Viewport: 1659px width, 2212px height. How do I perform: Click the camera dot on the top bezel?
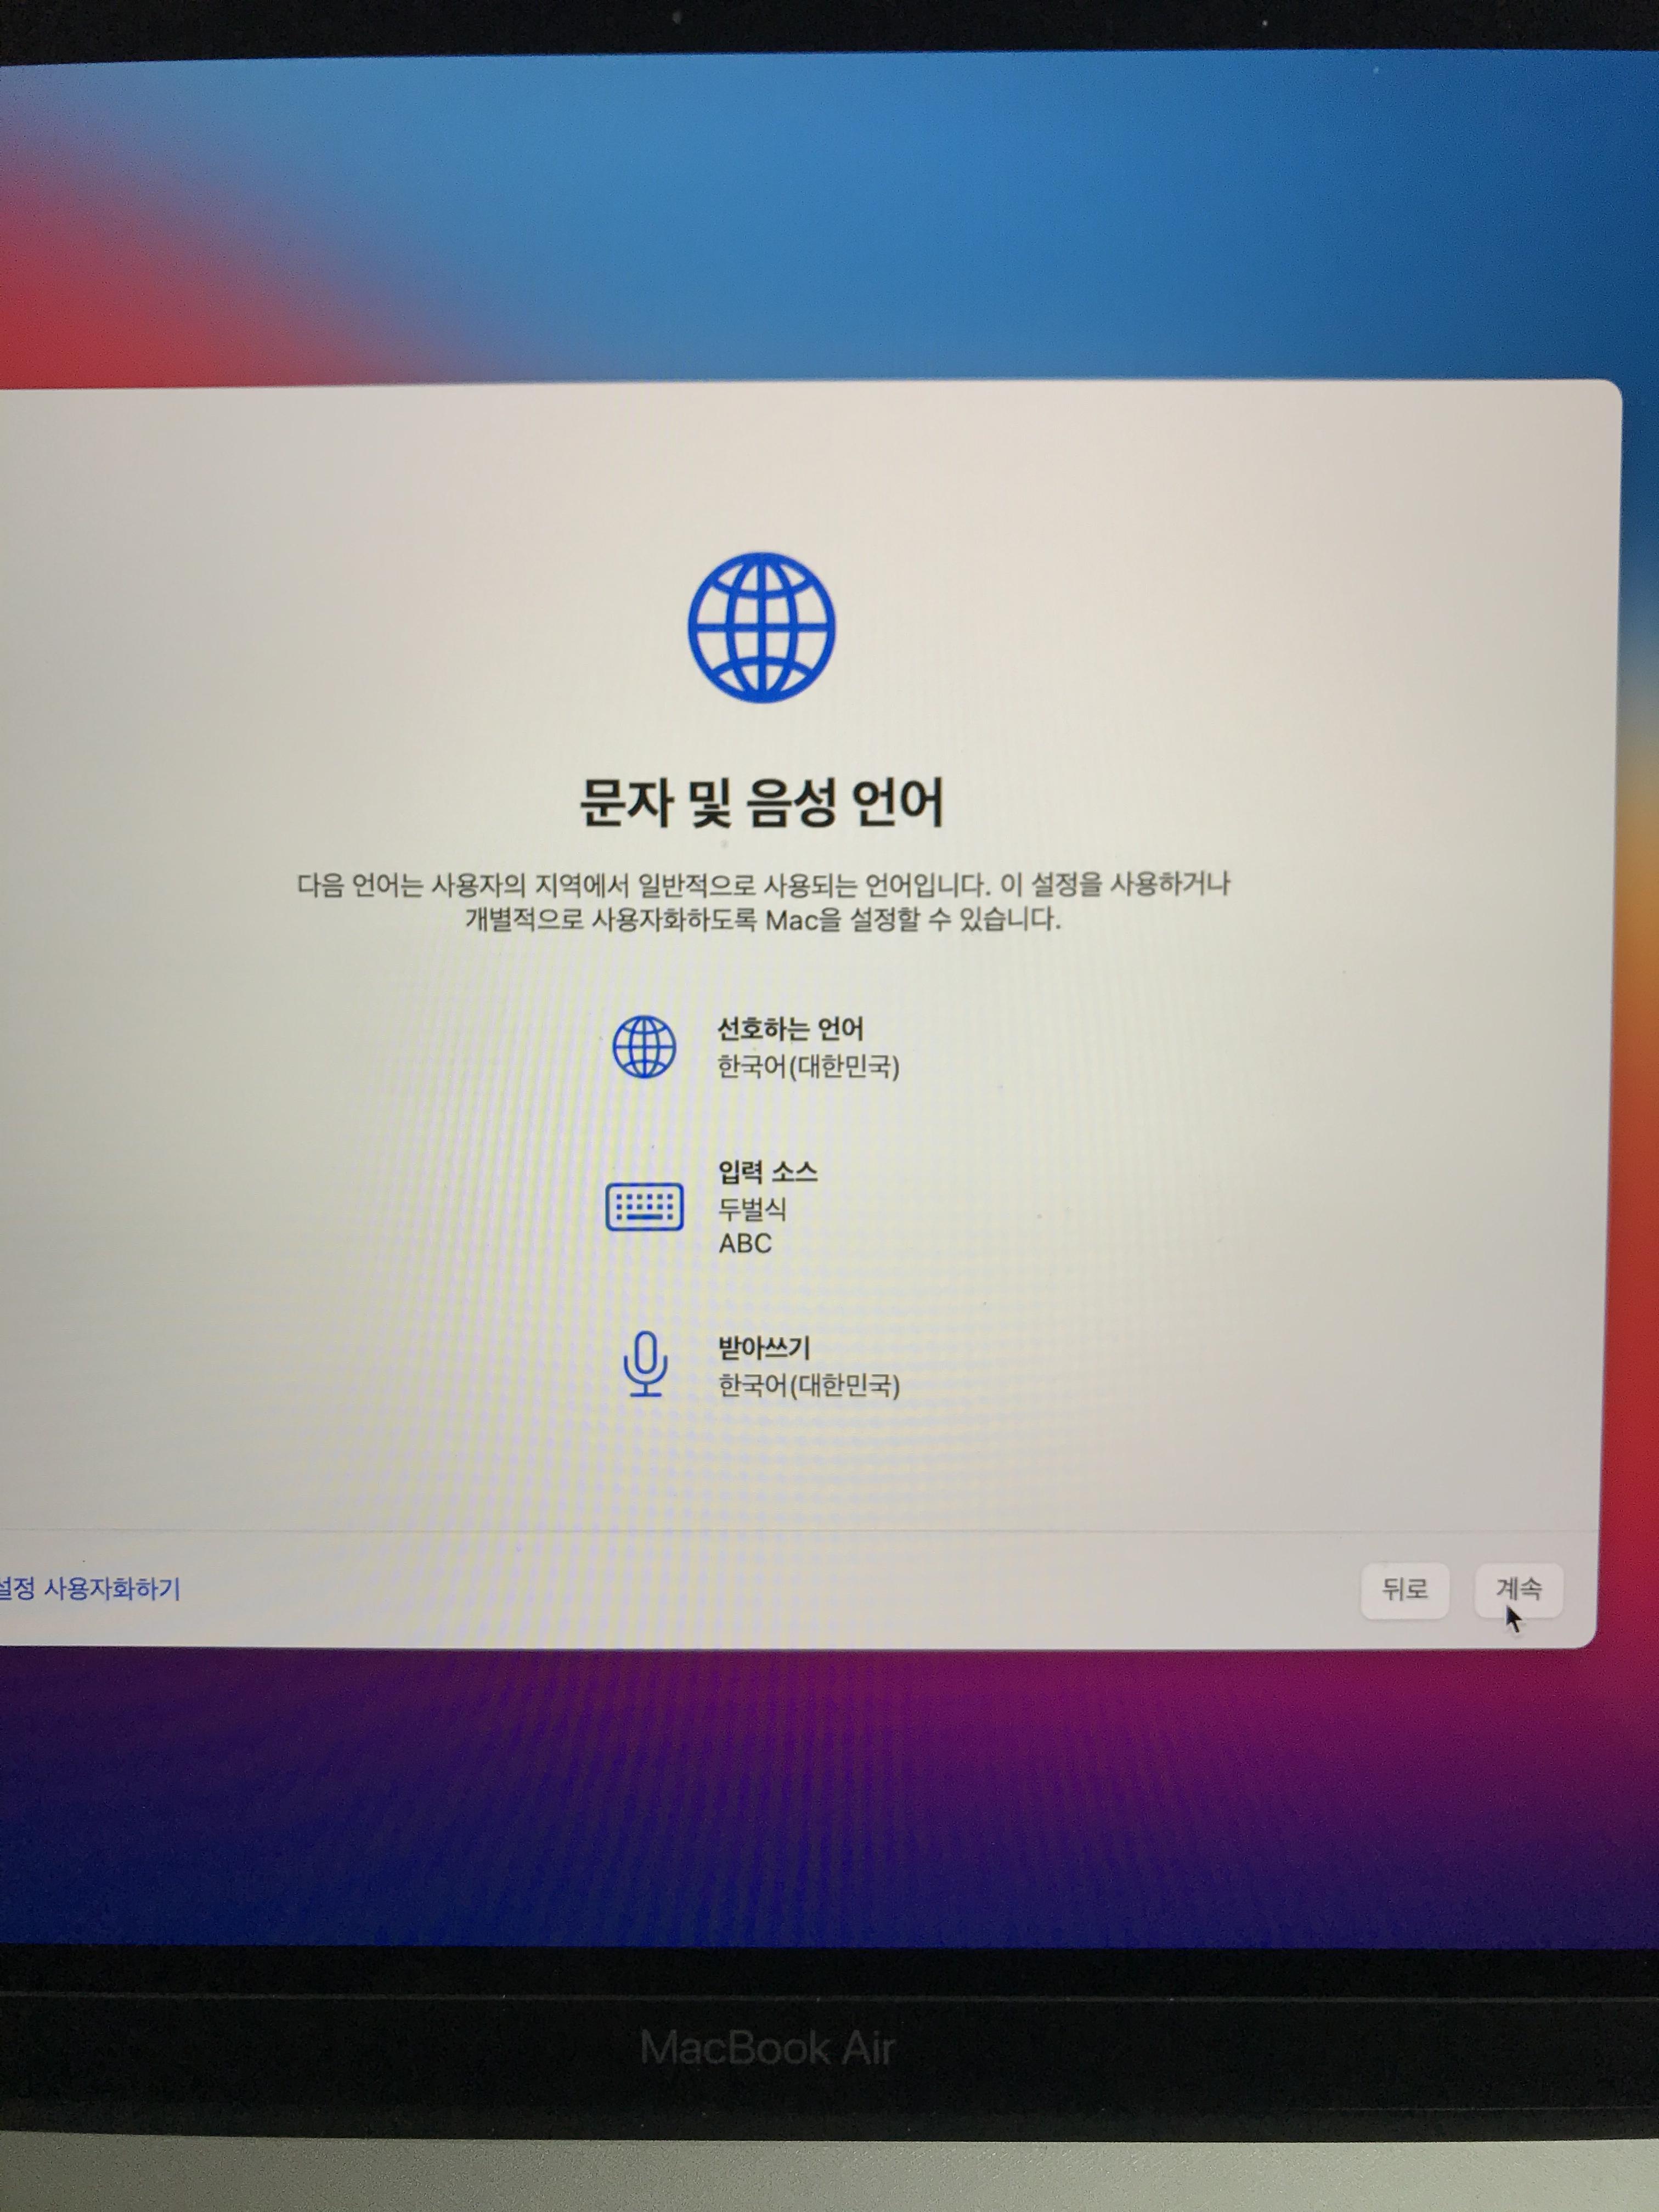(x=677, y=17)
